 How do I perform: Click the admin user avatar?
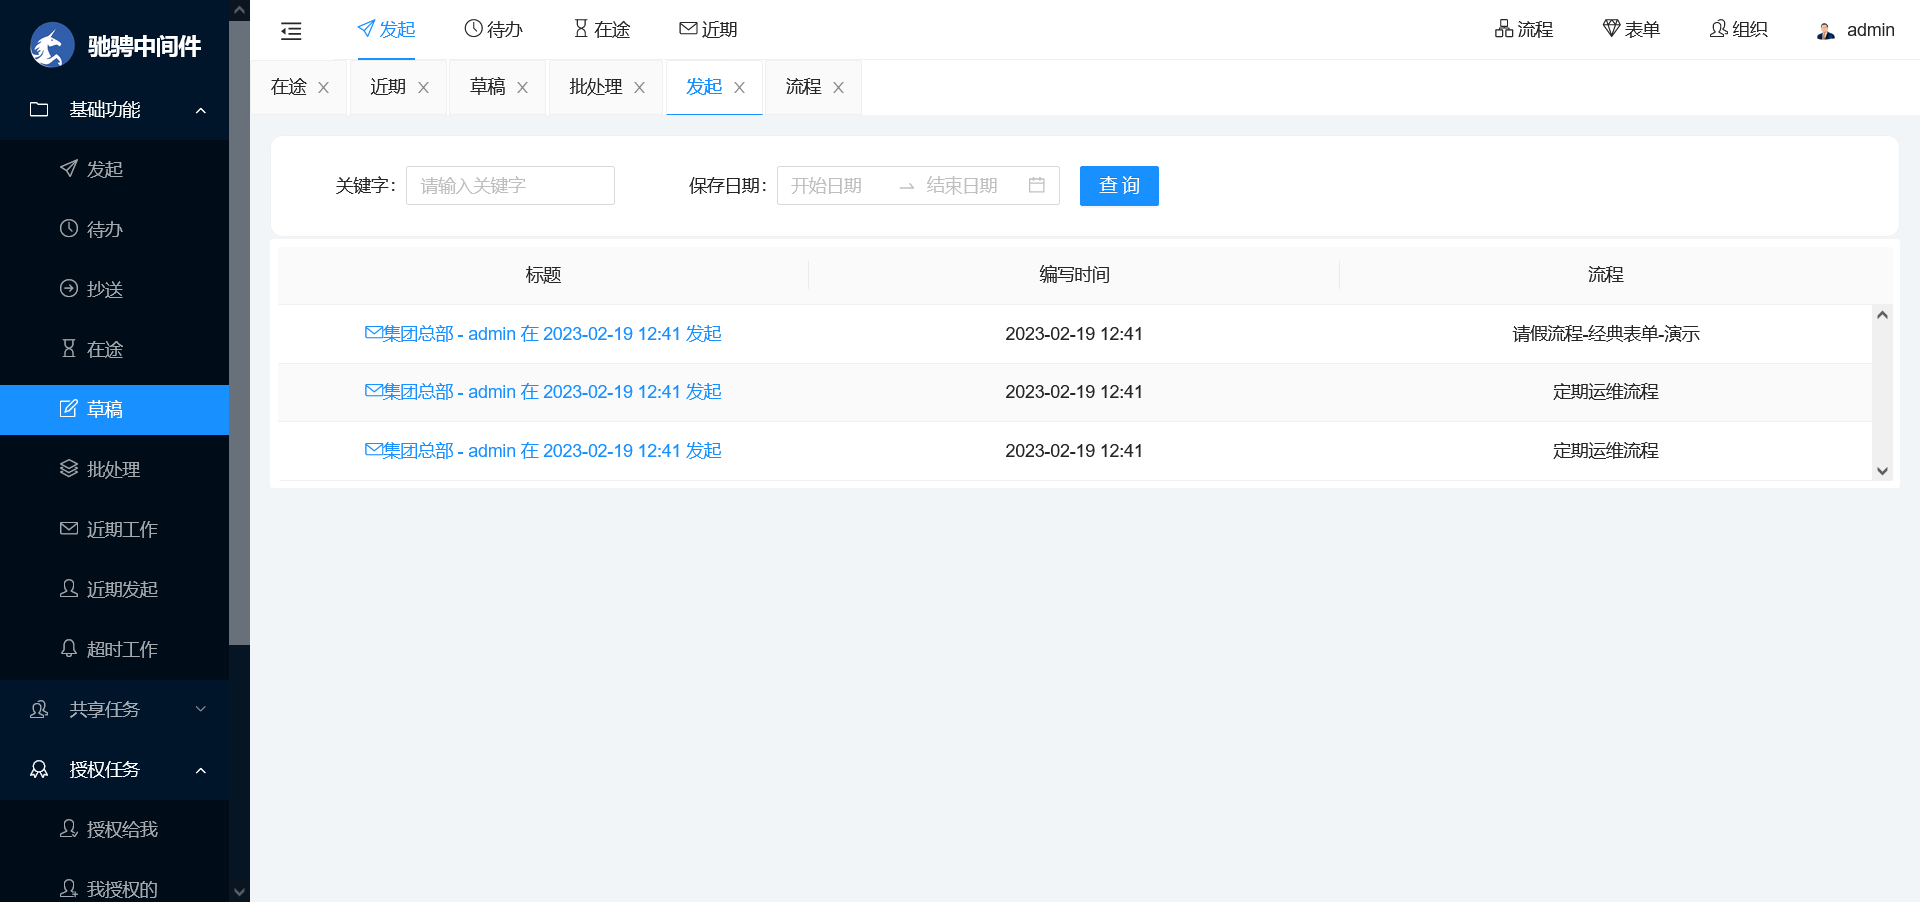(1826, 31)
